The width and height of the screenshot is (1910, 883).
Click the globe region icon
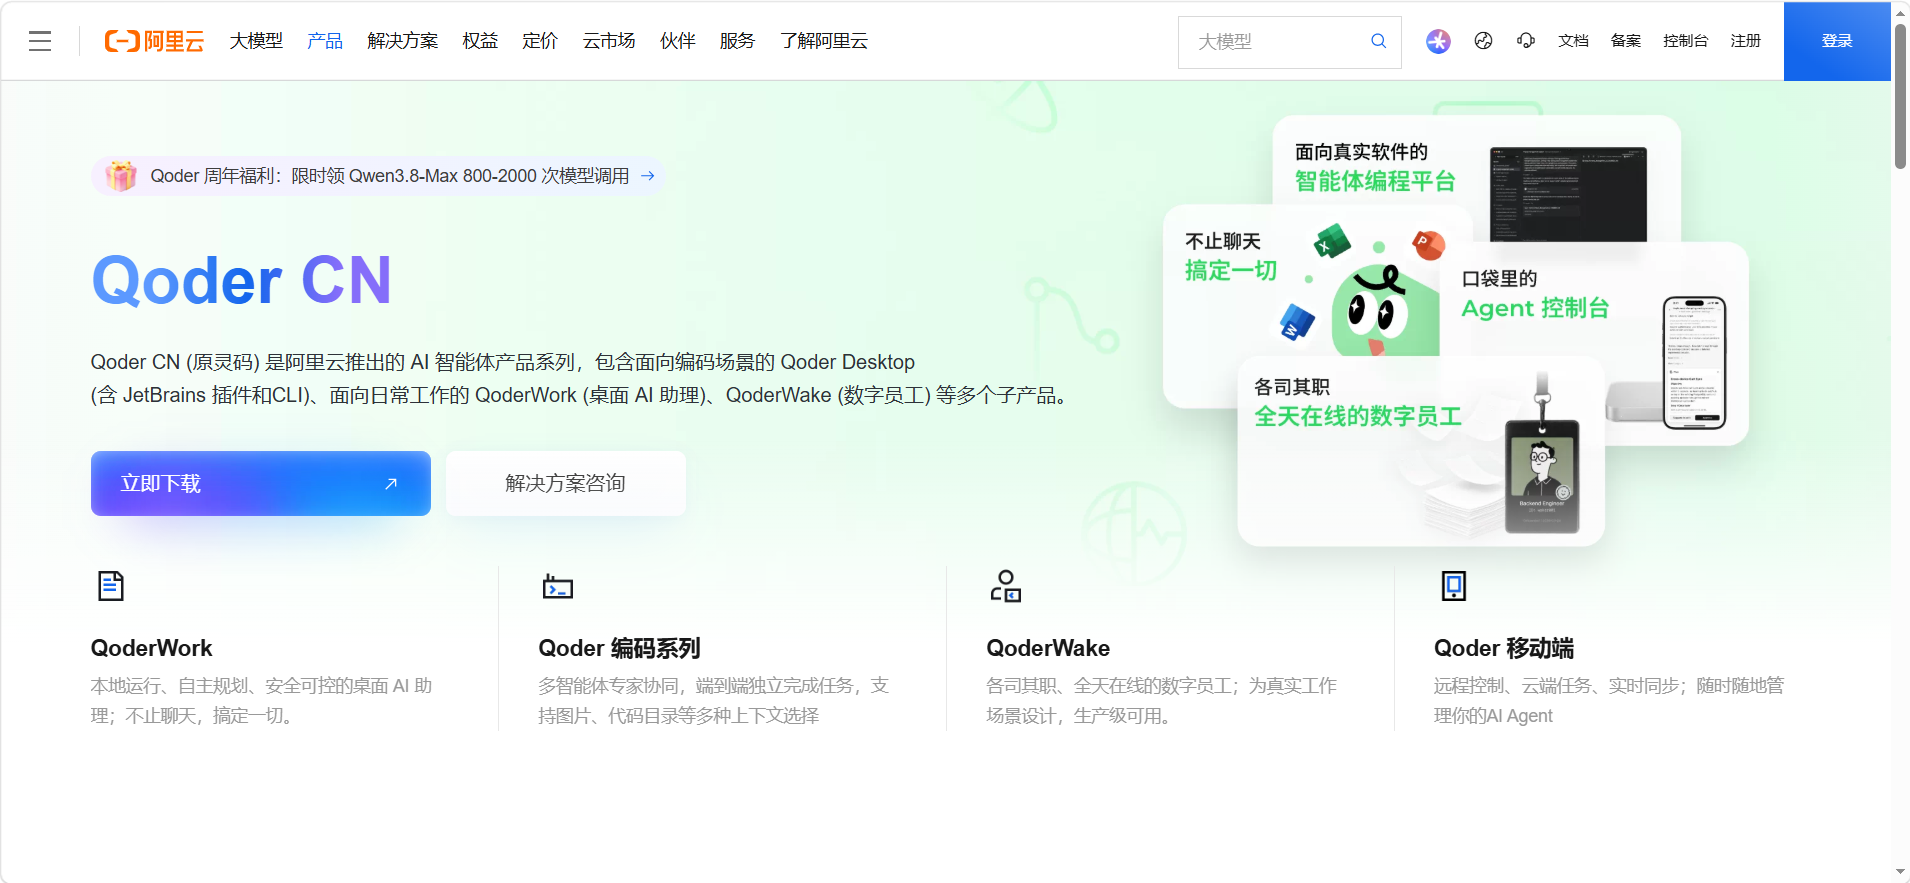pos(1483,41)
